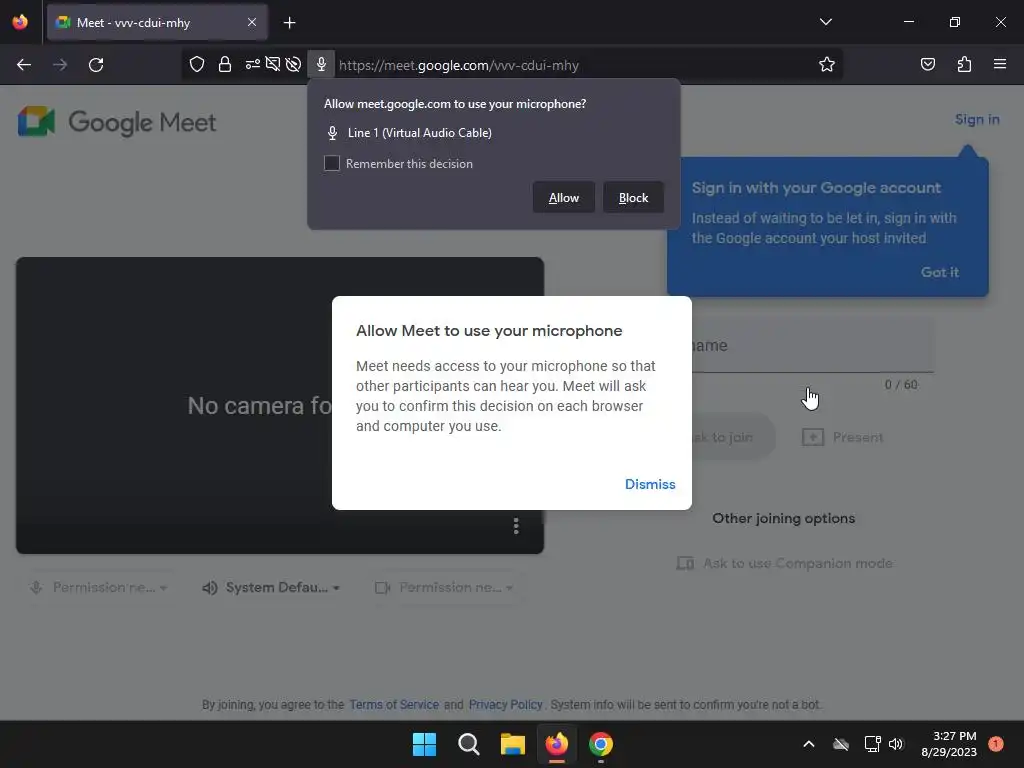Open the Privacy Policy link
The image size is (1024, 768).
pos(505,705)
